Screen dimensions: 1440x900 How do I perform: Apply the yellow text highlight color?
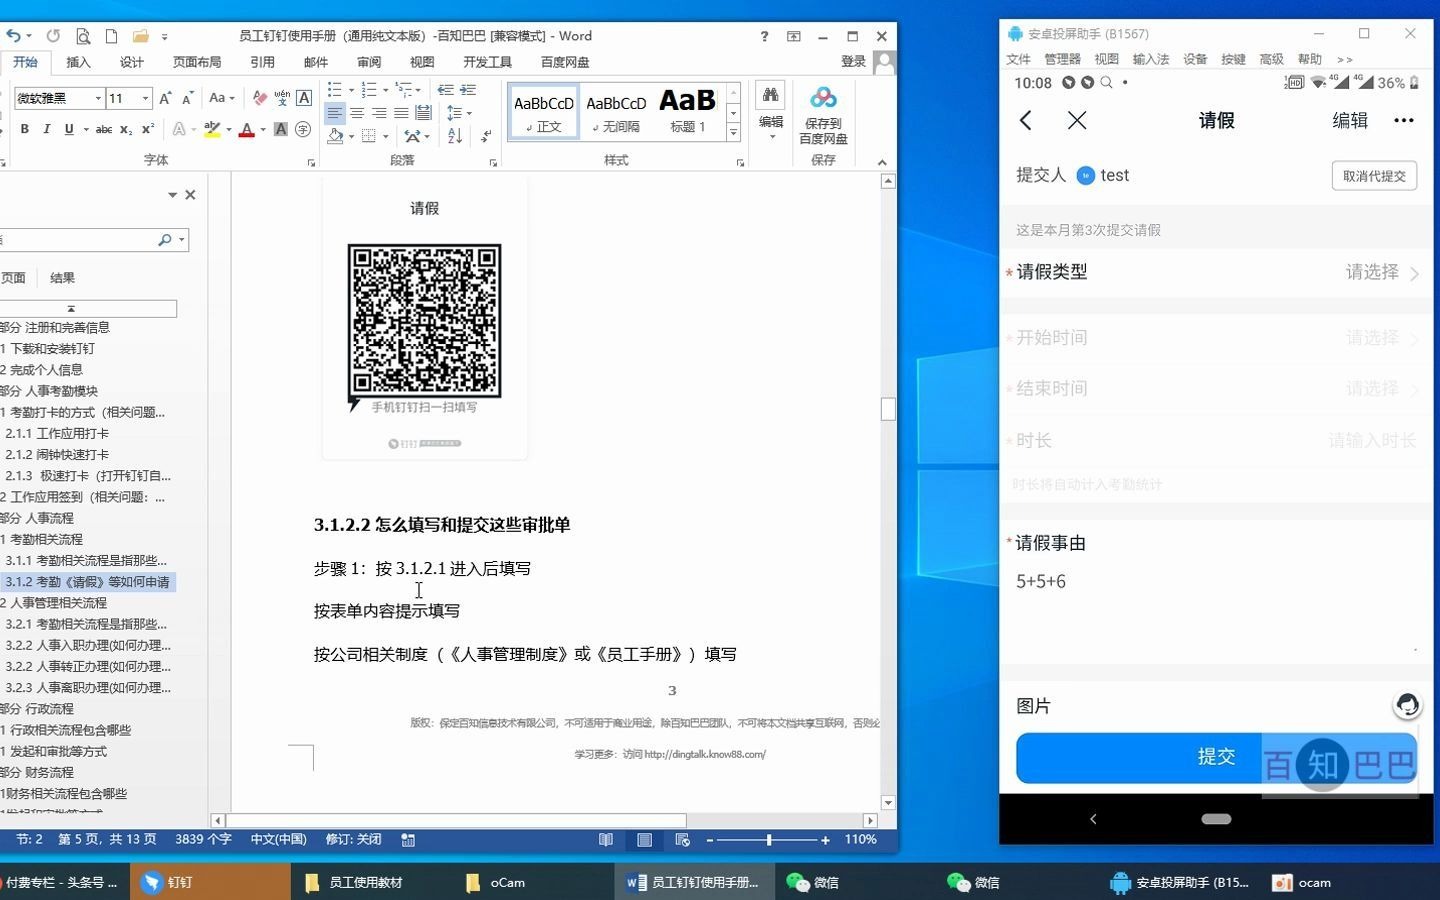212,129
